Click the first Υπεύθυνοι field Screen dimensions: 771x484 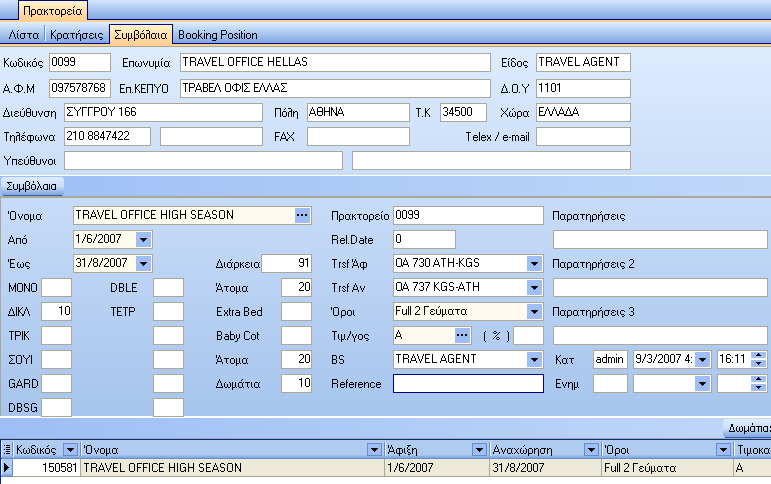point(203,161)
